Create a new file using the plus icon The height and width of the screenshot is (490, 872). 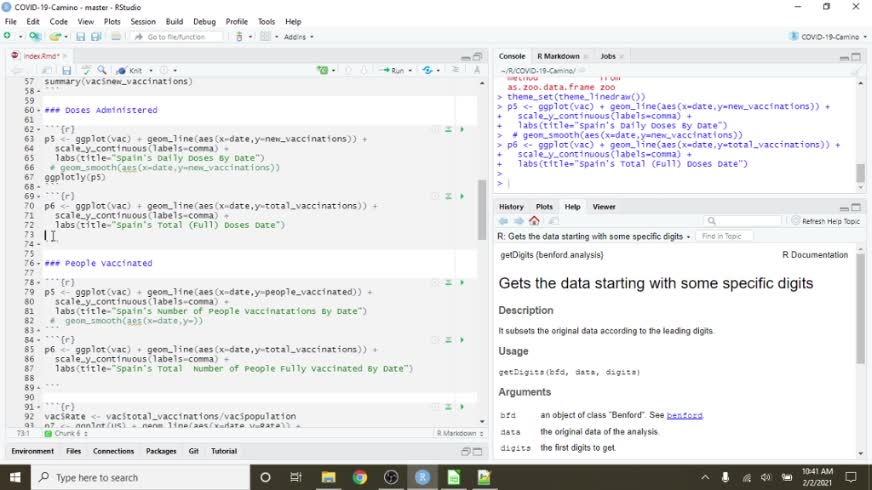click(8, 37)
